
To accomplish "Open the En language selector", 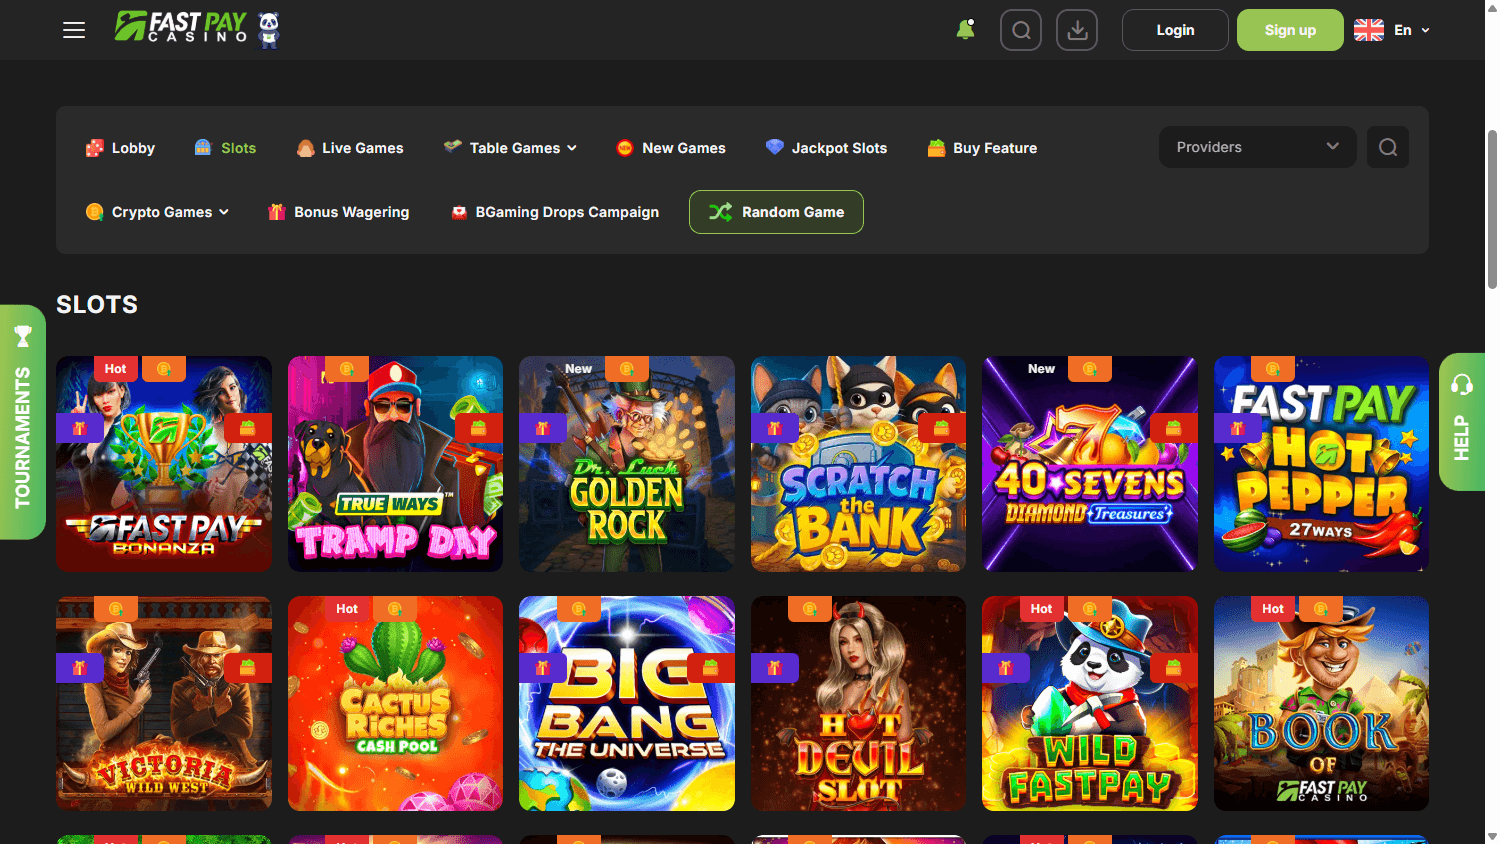I will click(x=1392, y=30).
